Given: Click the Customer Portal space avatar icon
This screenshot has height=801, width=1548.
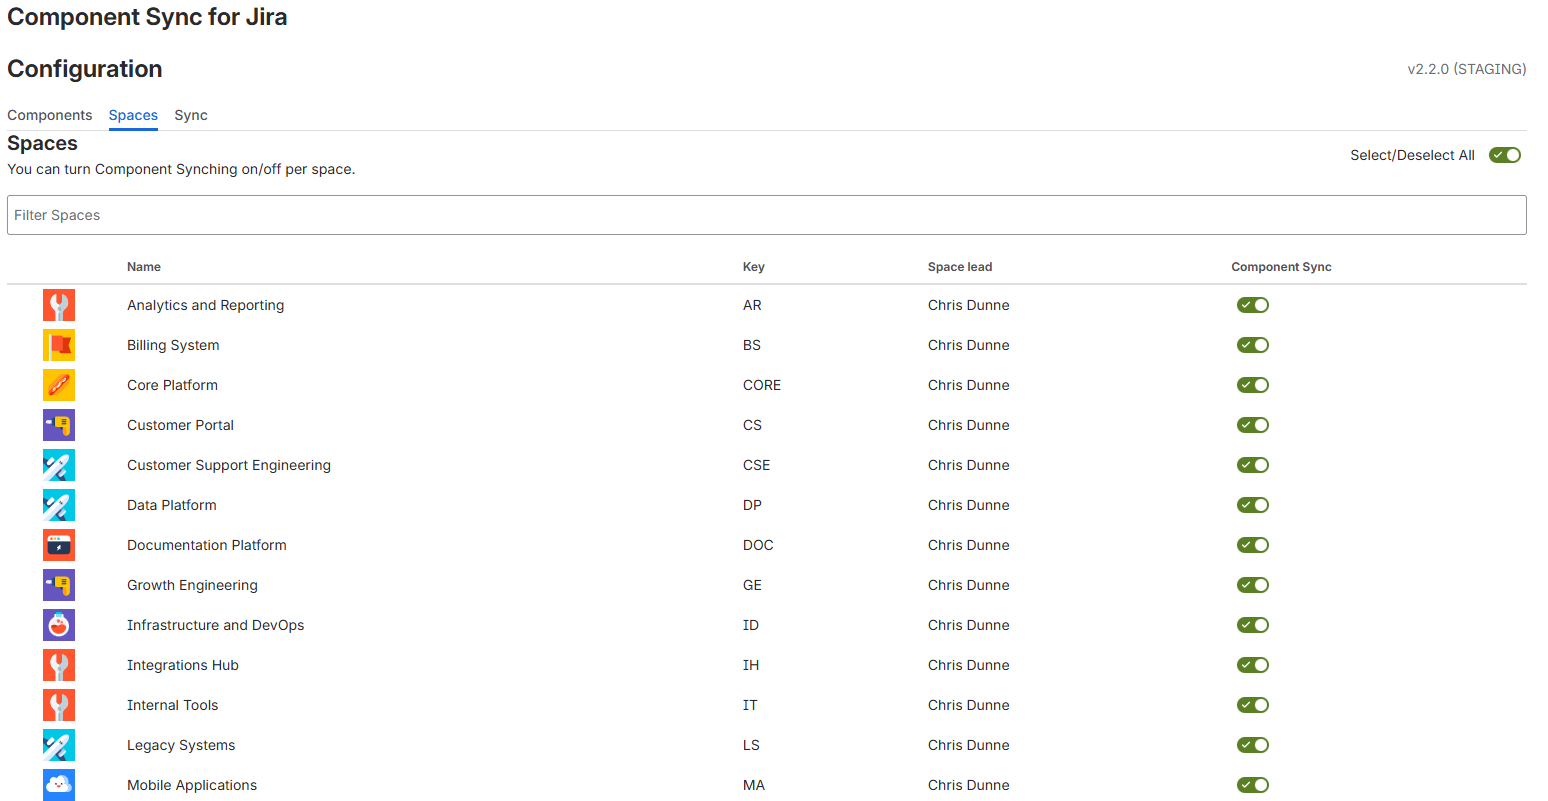Looking at the screenshot, I should point(58,425).
